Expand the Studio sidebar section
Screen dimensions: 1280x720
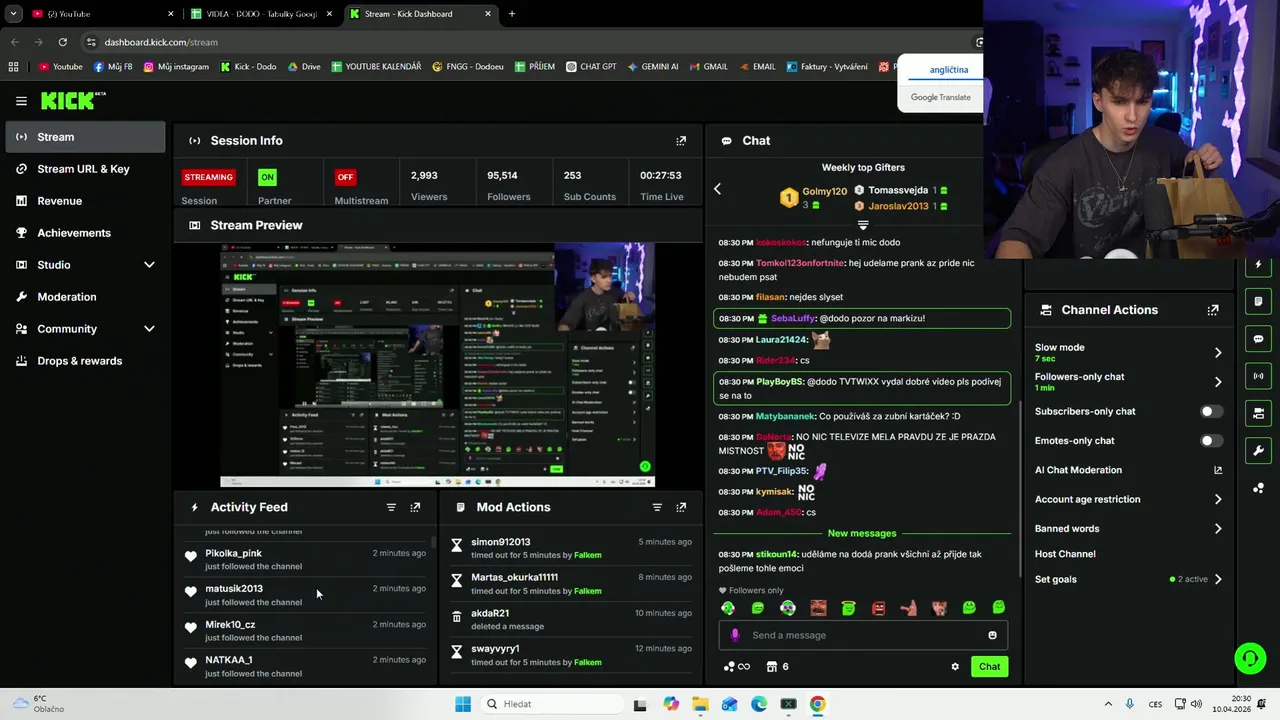149,265
